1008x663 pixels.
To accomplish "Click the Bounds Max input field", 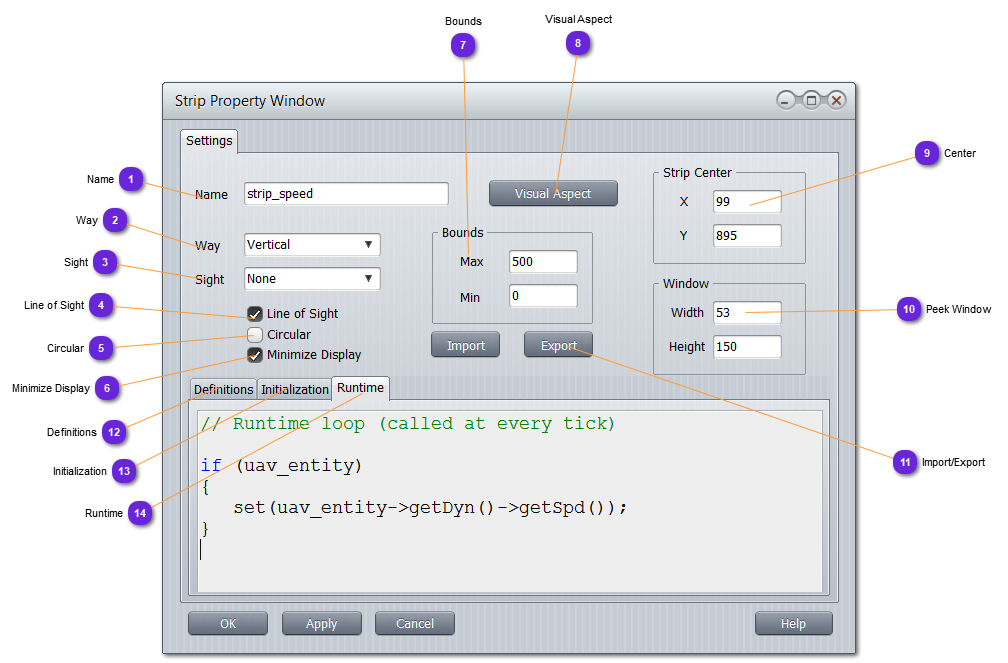I will pyautogui.click(x=542, y=262).
